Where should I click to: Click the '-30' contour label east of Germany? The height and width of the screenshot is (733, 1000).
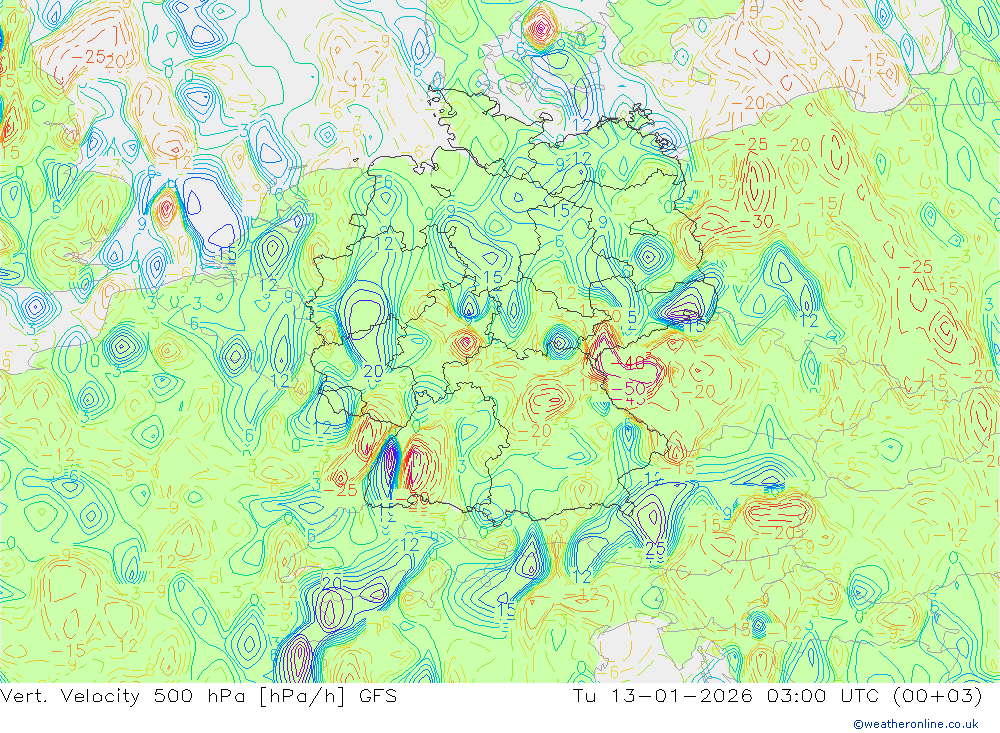[x=756, y=222]
